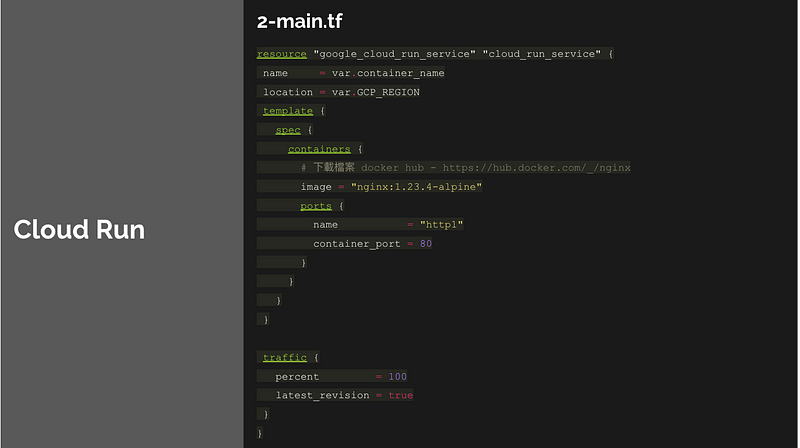Click the latest_revision true value

click(401, 395)
